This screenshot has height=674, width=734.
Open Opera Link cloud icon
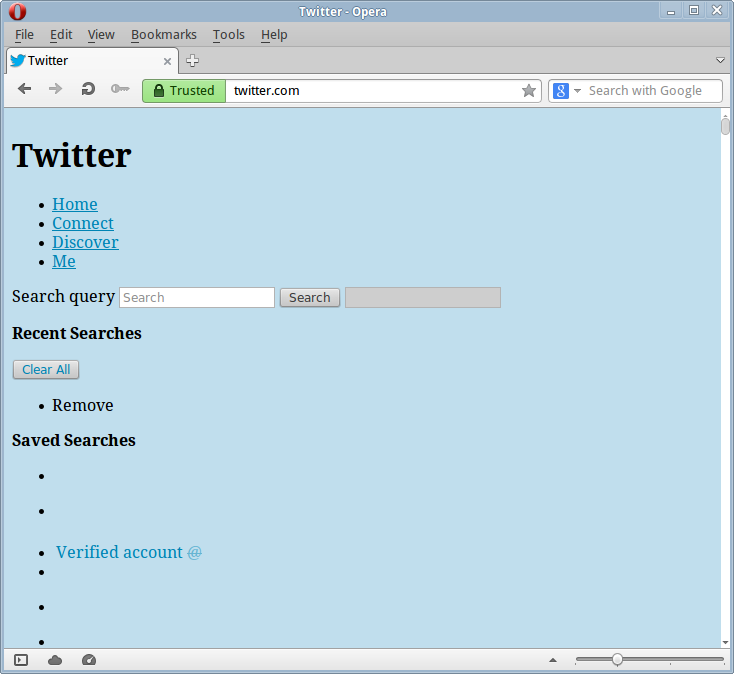(55, 660)
